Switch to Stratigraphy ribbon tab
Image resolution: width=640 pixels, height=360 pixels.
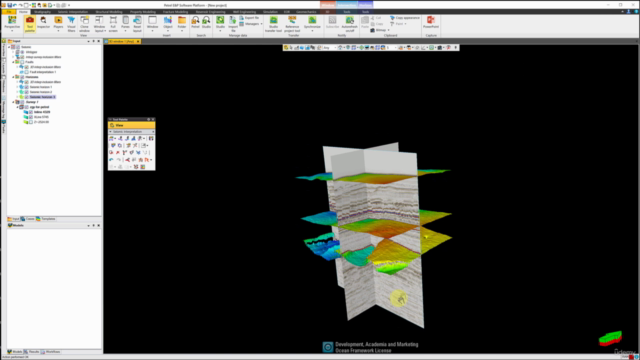click(x=42, y=12)
